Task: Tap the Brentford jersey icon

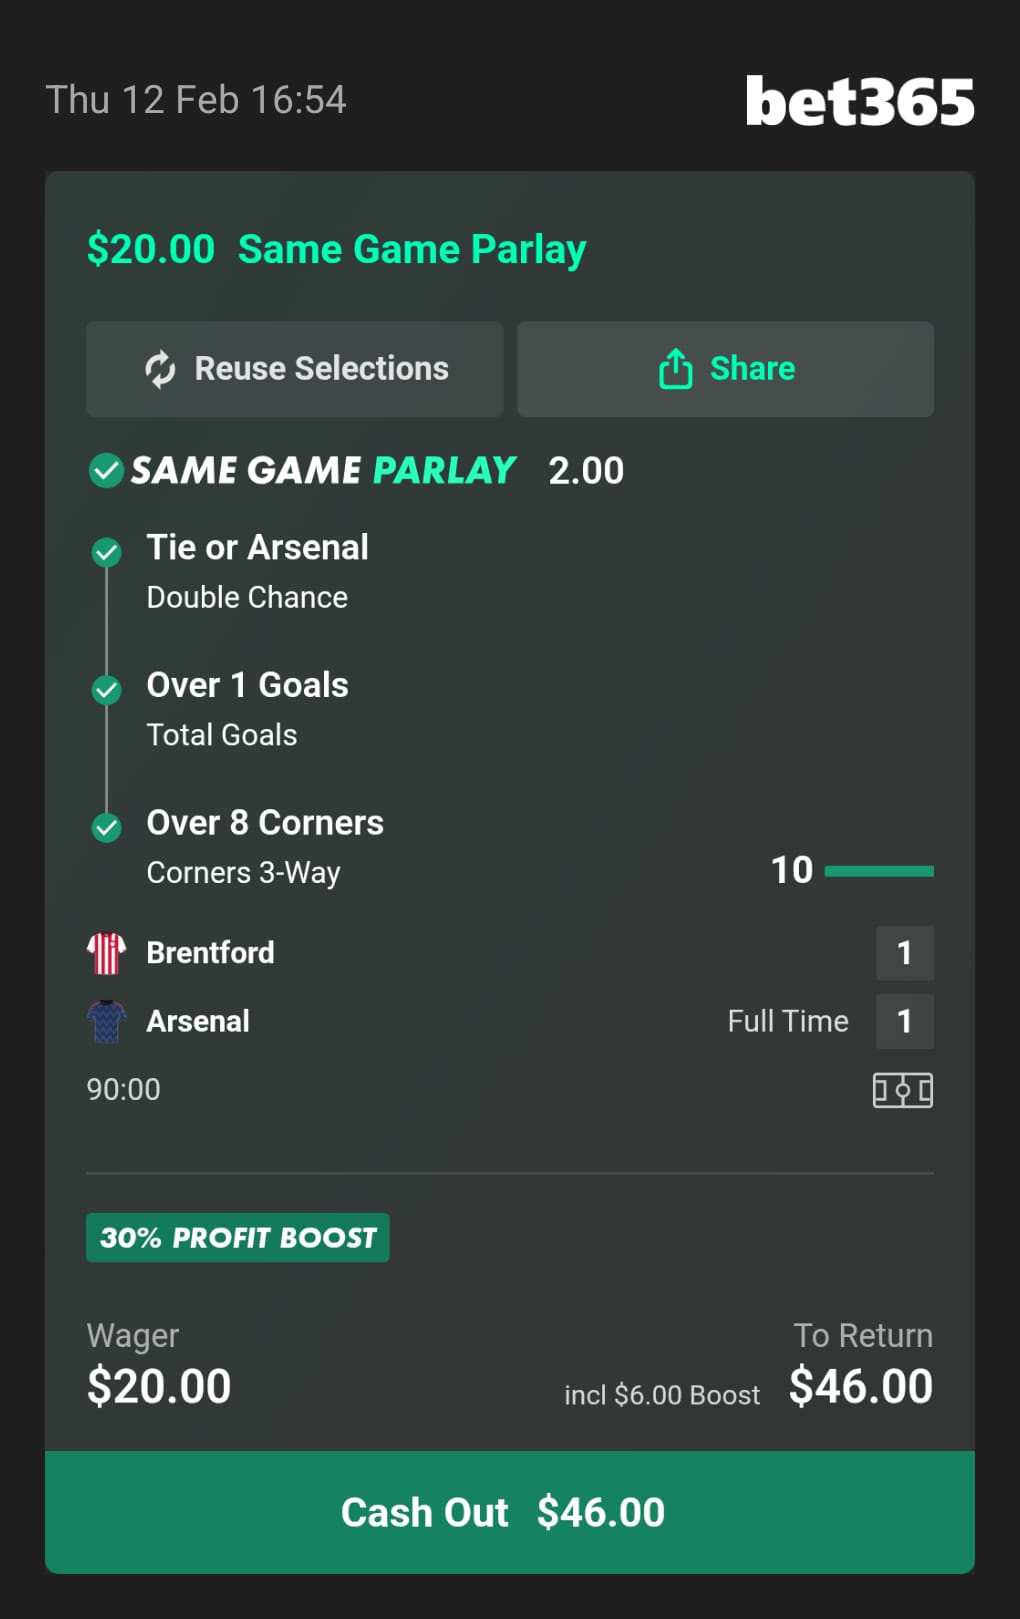Action: point(106,953)
